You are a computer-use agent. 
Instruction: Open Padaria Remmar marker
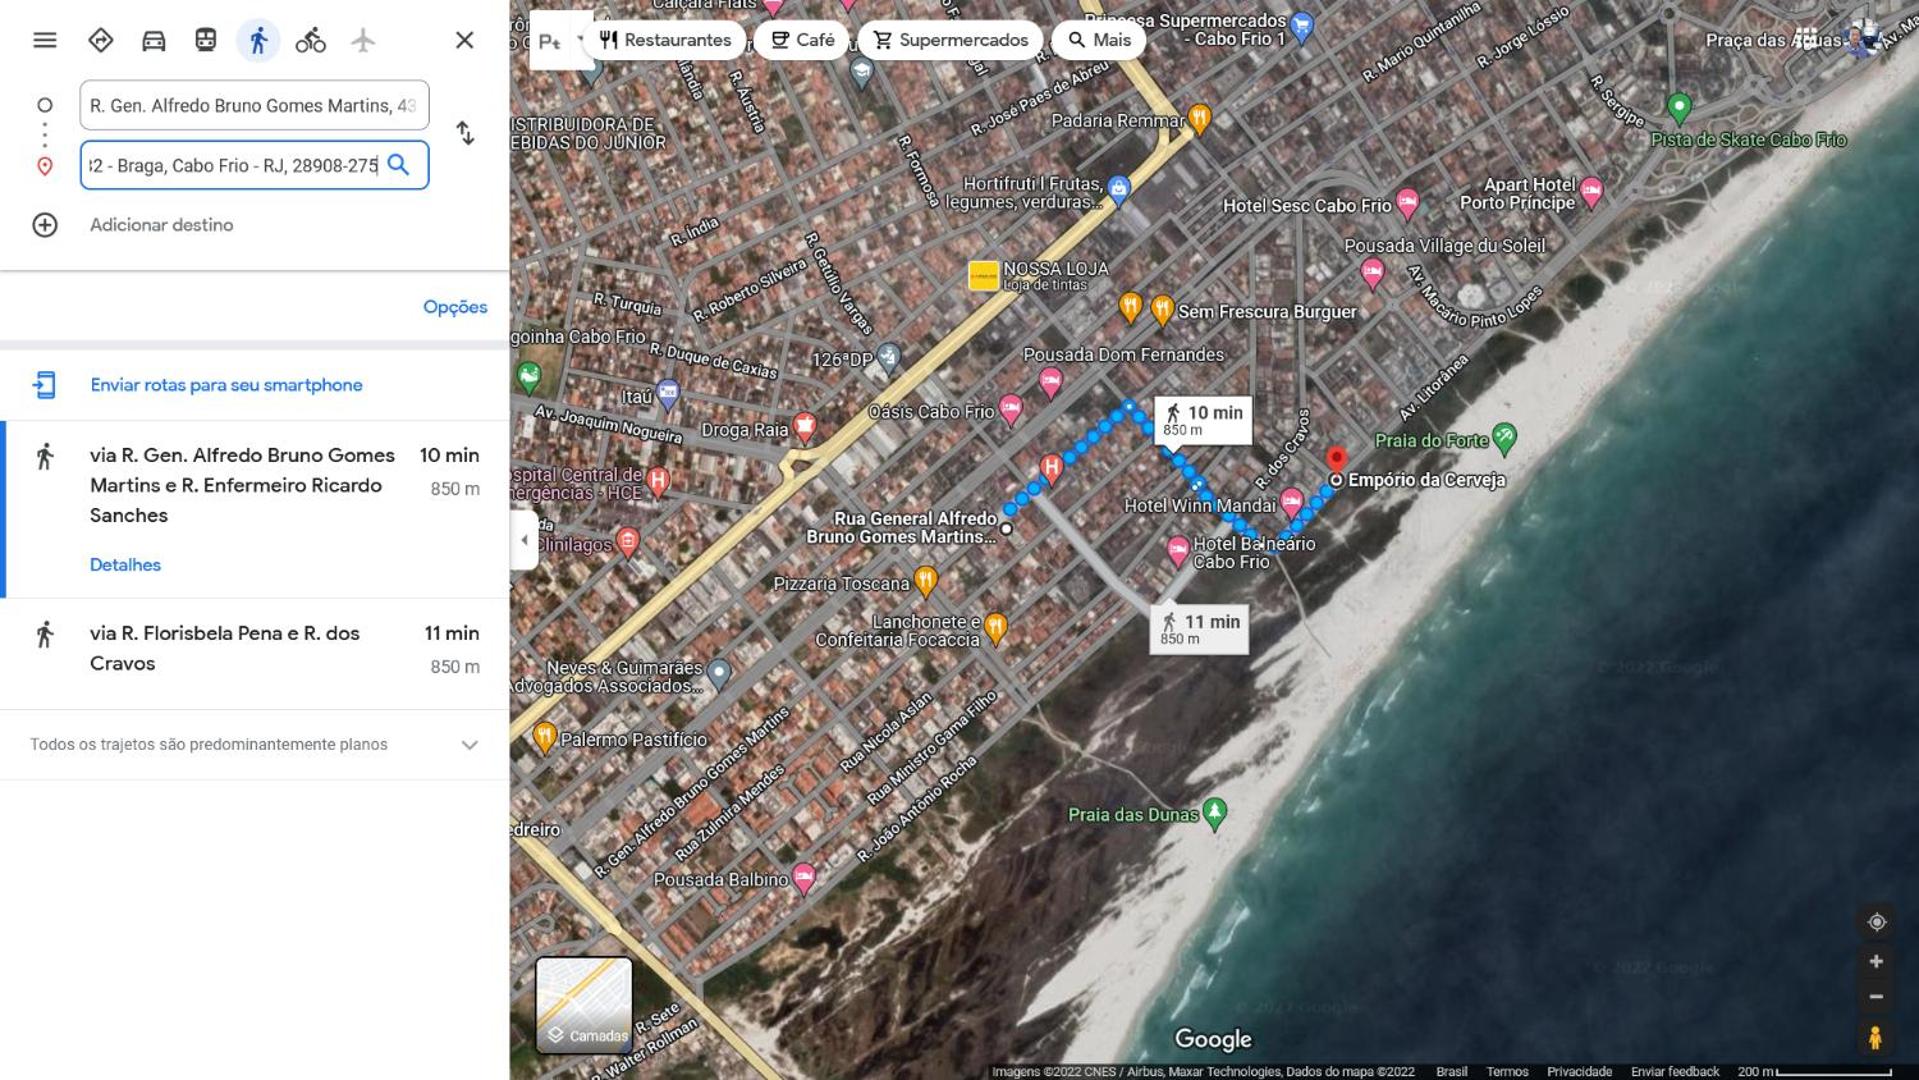pyautogui.click(x=1200, y=119)
